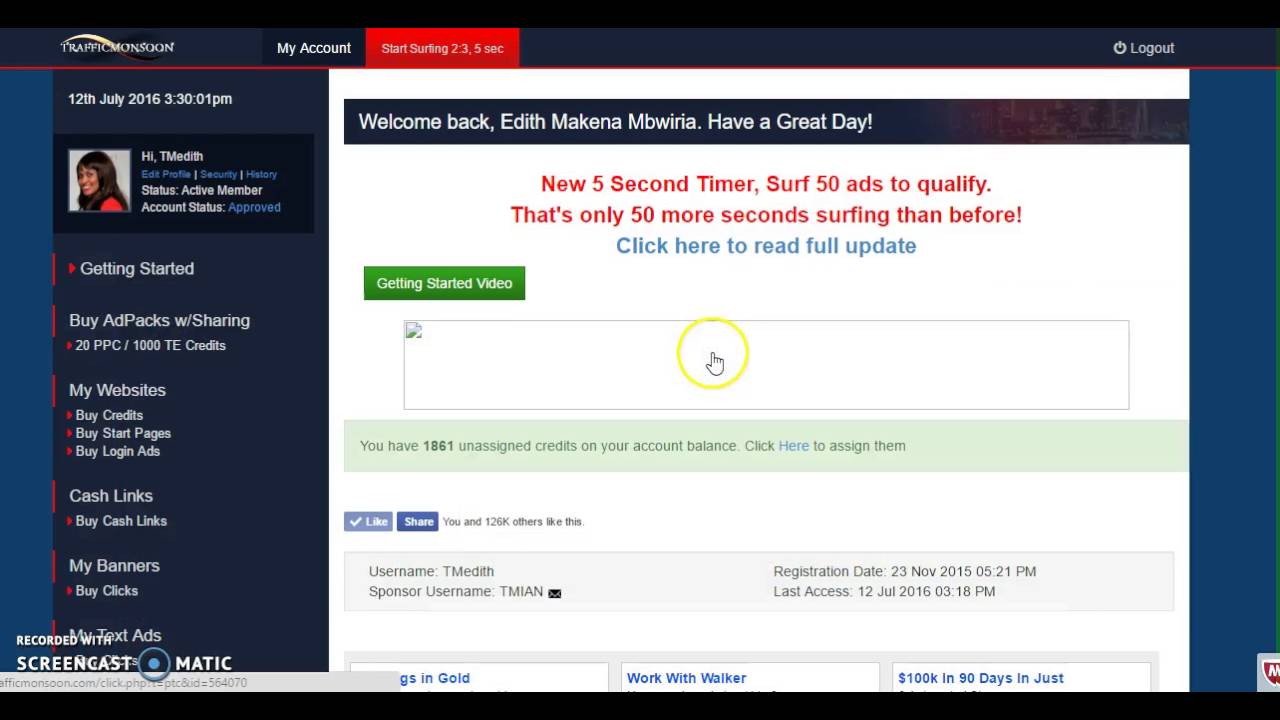Click the profile photo of TMedith

(x=99, y=181)
